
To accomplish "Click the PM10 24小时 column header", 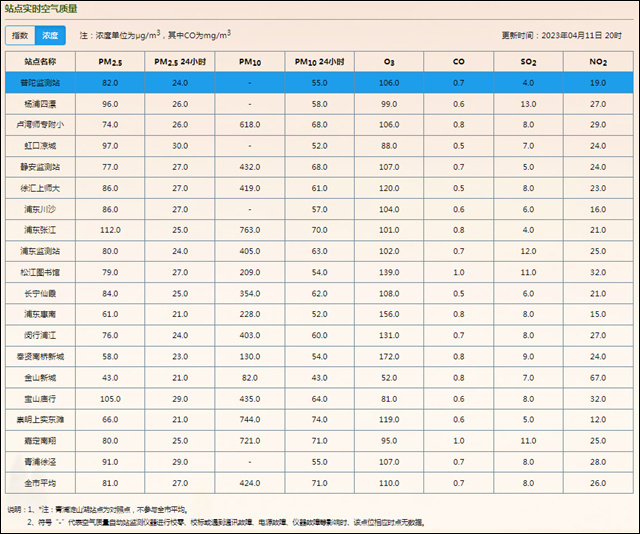I will (320, 62).
